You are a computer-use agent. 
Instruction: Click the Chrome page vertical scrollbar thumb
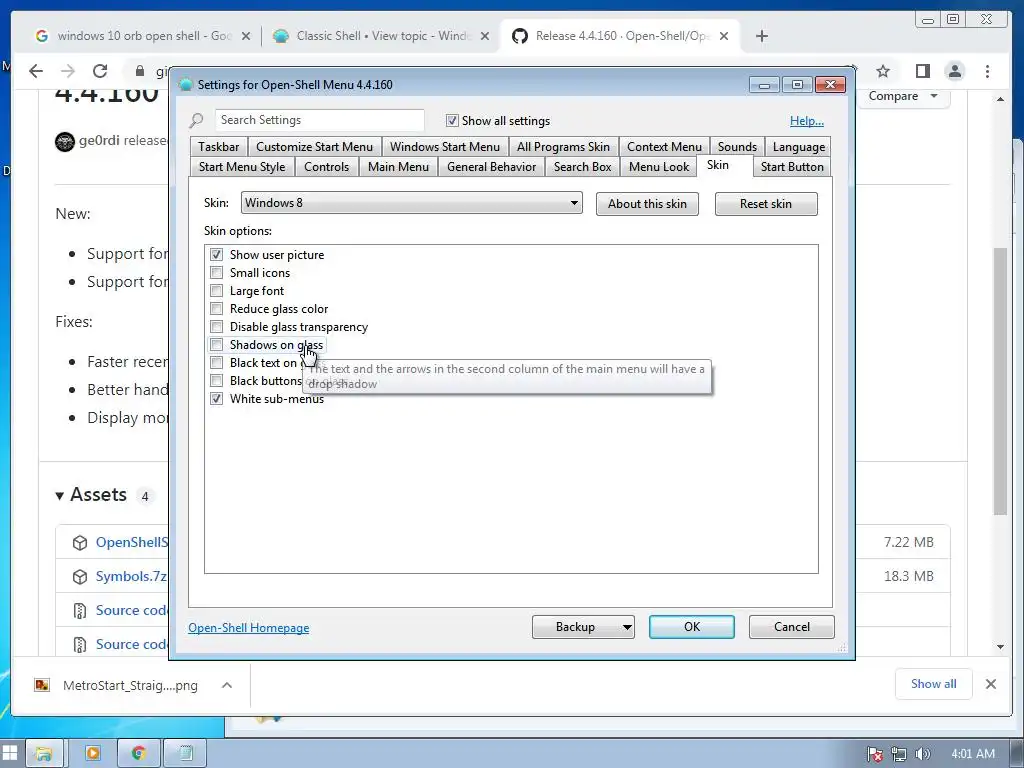tap(1000, 381)
